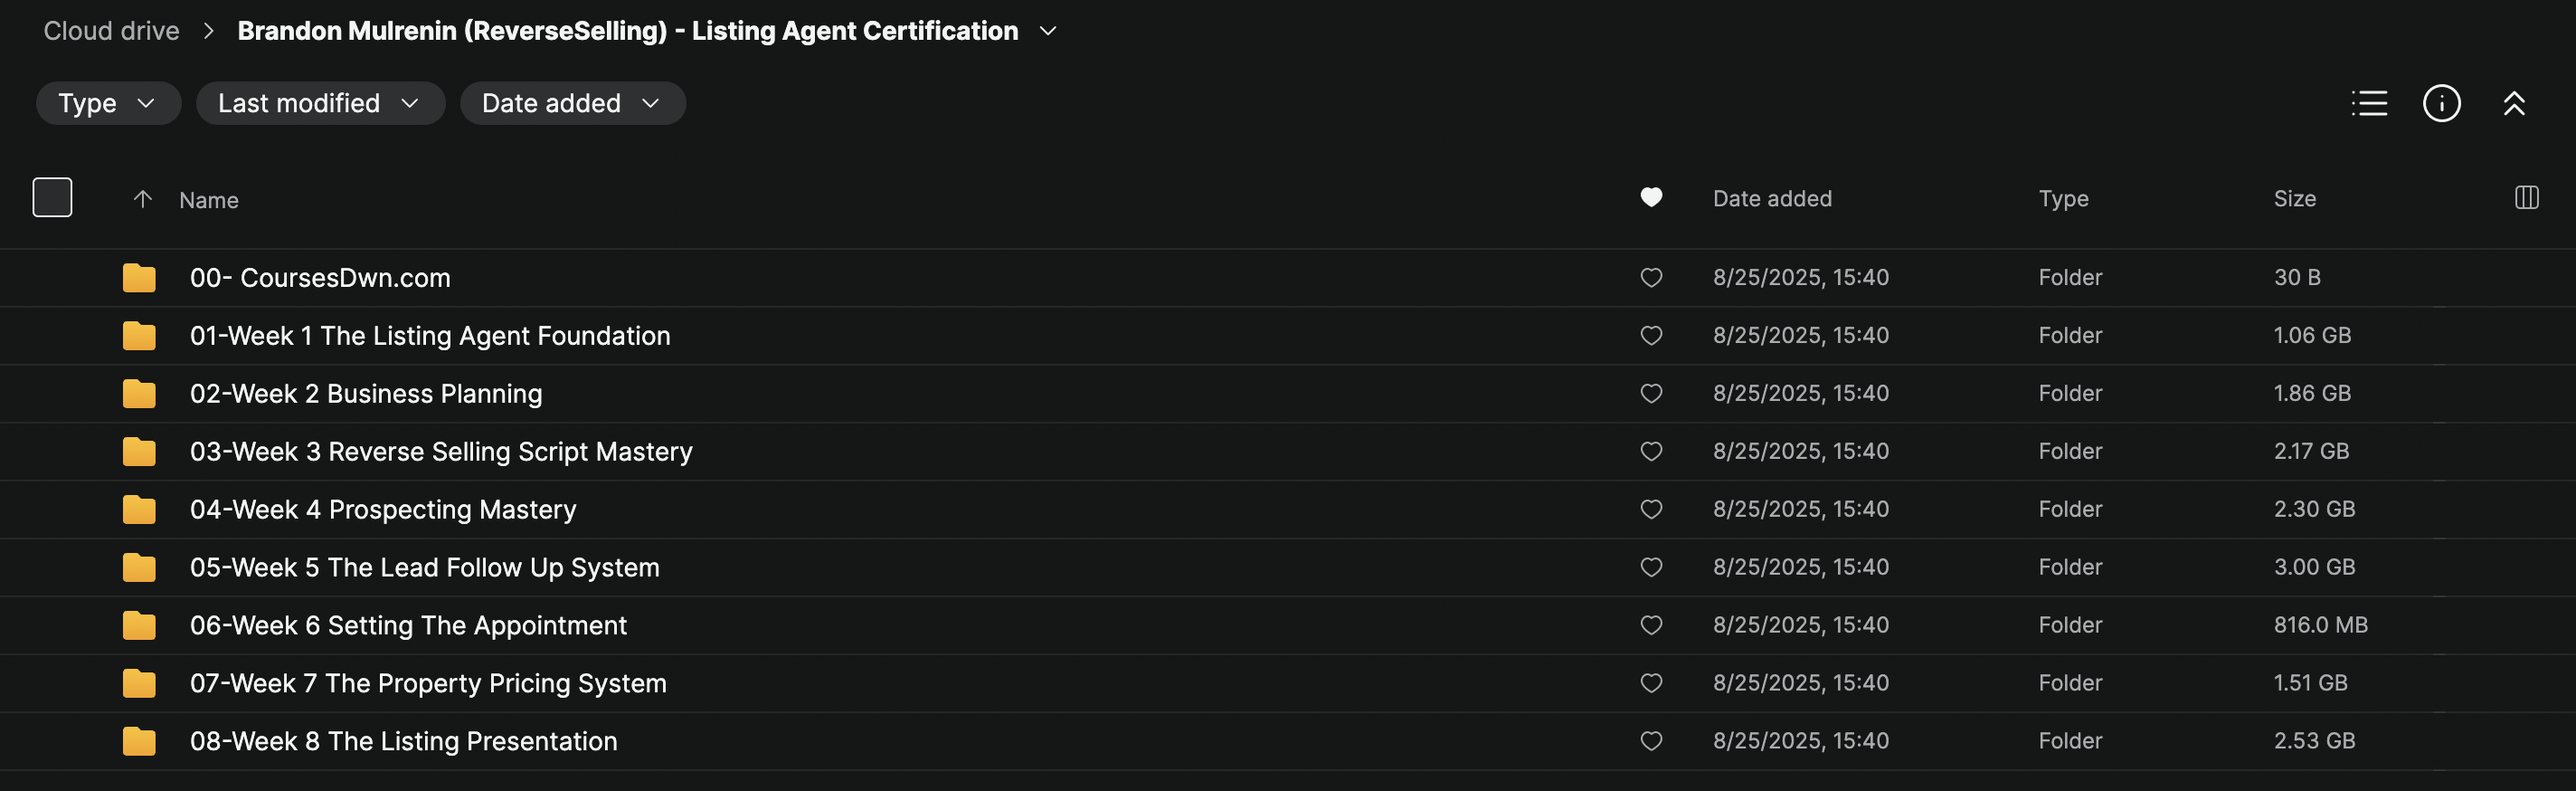The height and width of the screenshot is (791, 2576).
Task: Click folder icon for 00- CoursesDwn.com
Action: pyautogui.click(x=139, y=278)
